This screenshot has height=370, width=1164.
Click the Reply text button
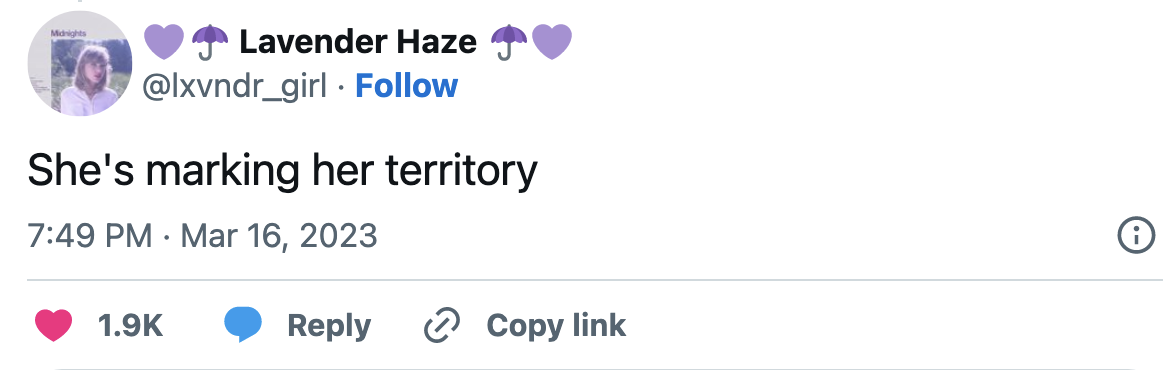(329, 325)
